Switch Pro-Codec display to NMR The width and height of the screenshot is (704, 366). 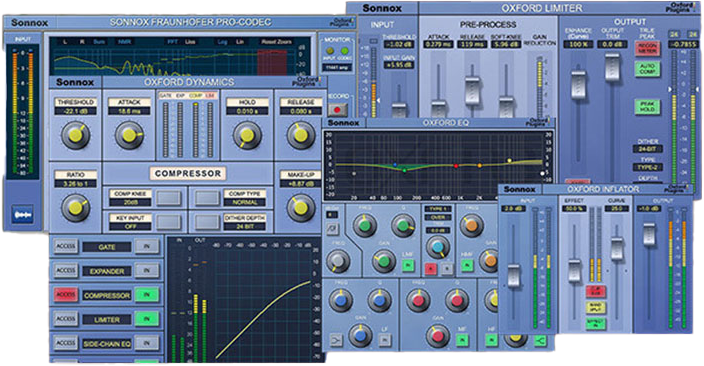124,42
